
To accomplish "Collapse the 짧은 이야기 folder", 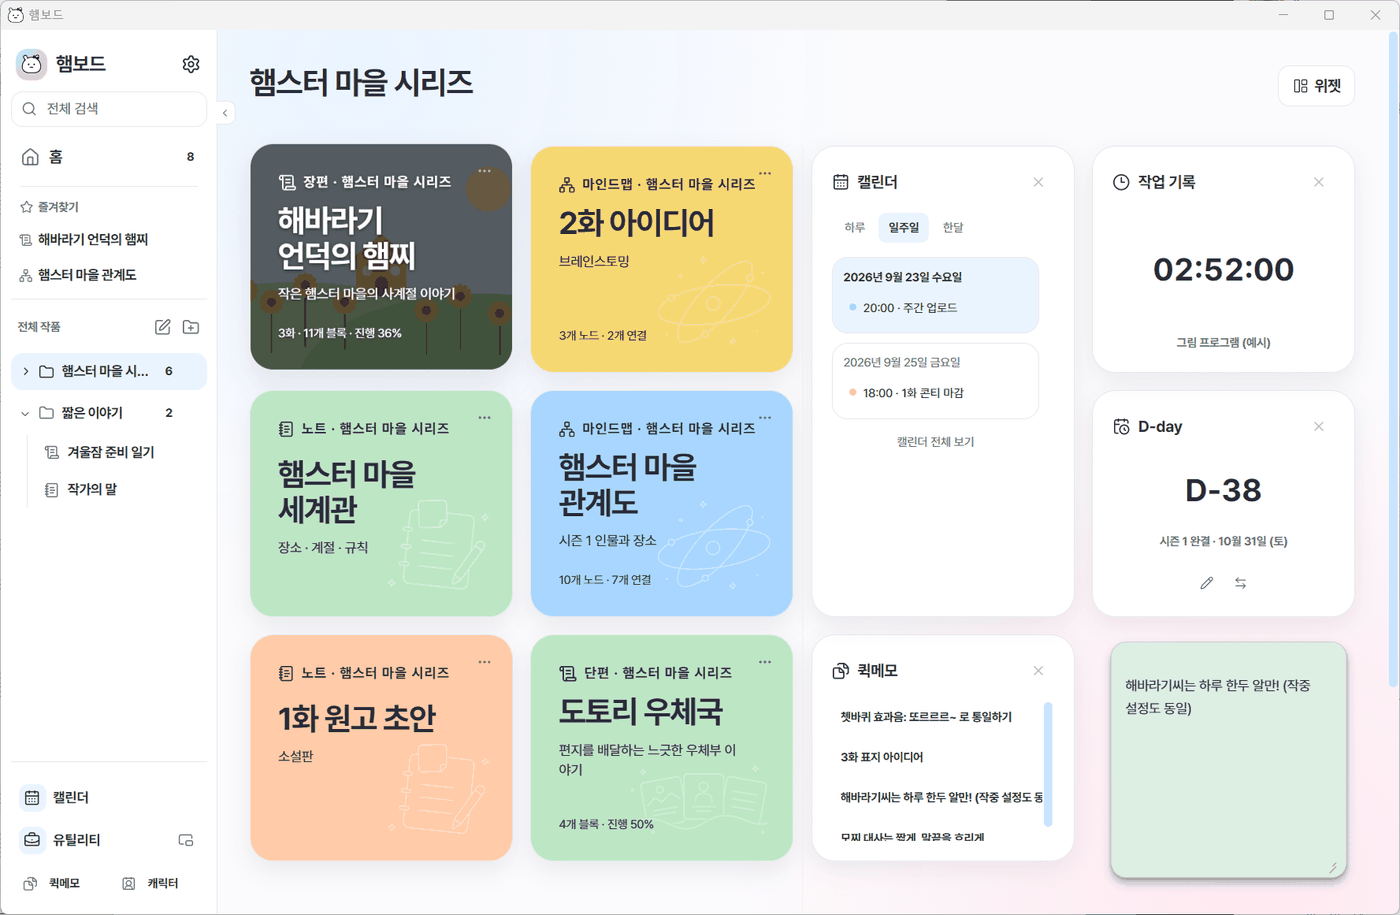I will coord(26,413).
